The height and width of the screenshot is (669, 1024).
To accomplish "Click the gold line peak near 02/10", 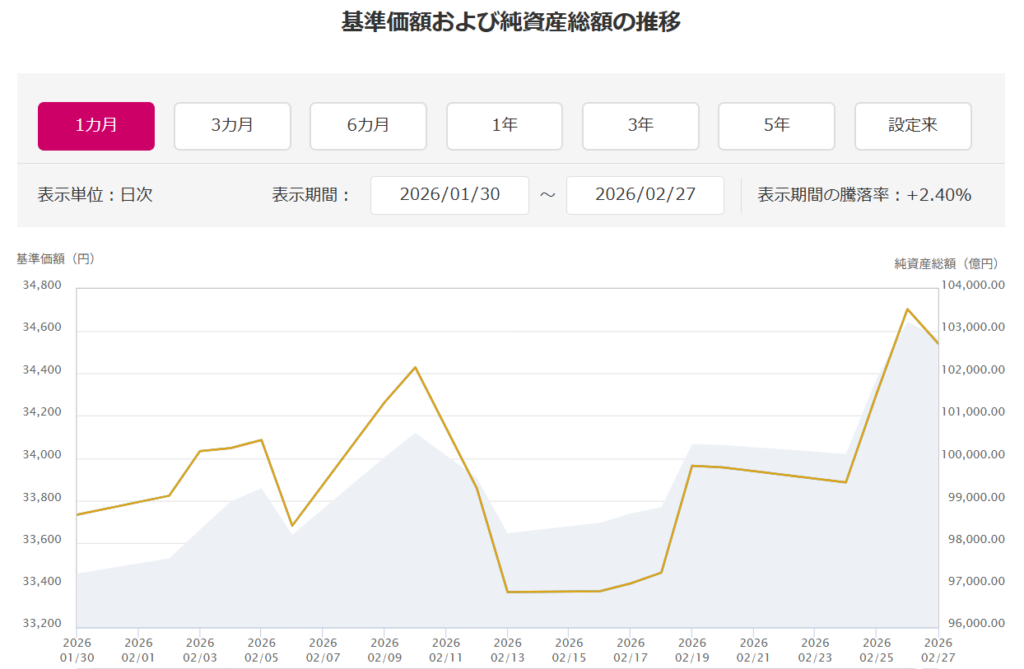I will pos(415,367).
